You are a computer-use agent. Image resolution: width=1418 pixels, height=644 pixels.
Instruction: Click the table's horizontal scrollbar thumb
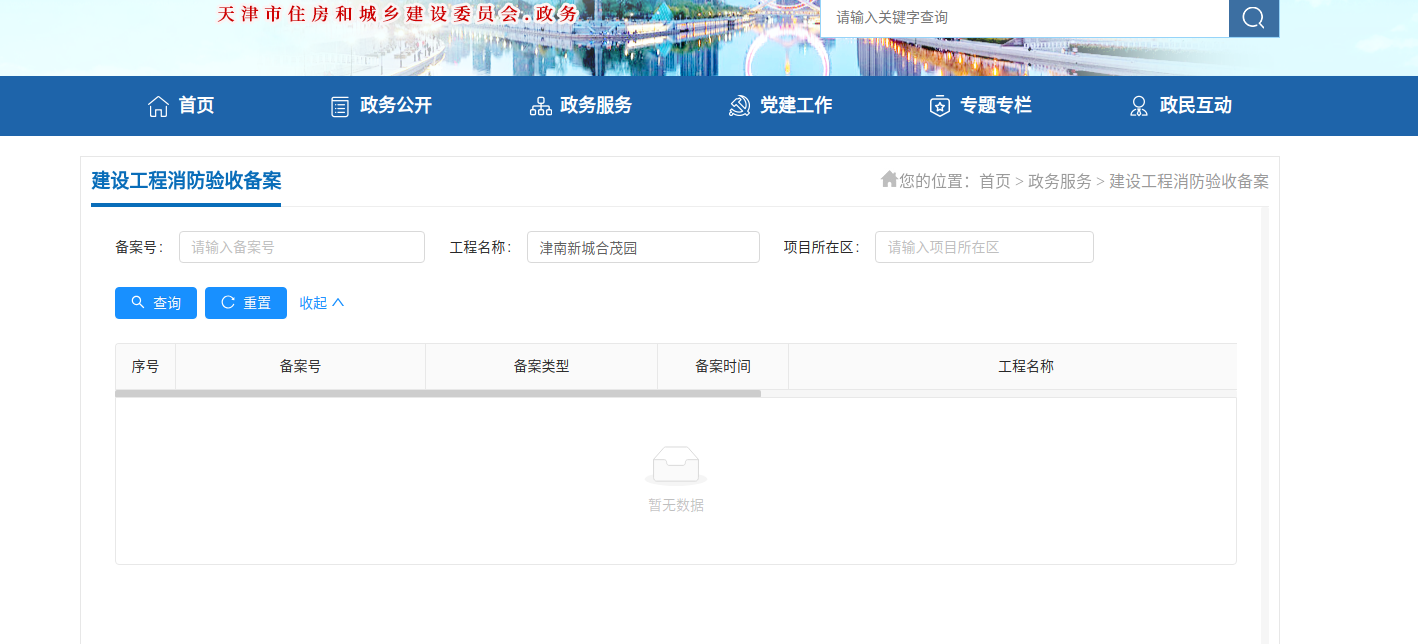pyautogui.click(x=438, y=394)
